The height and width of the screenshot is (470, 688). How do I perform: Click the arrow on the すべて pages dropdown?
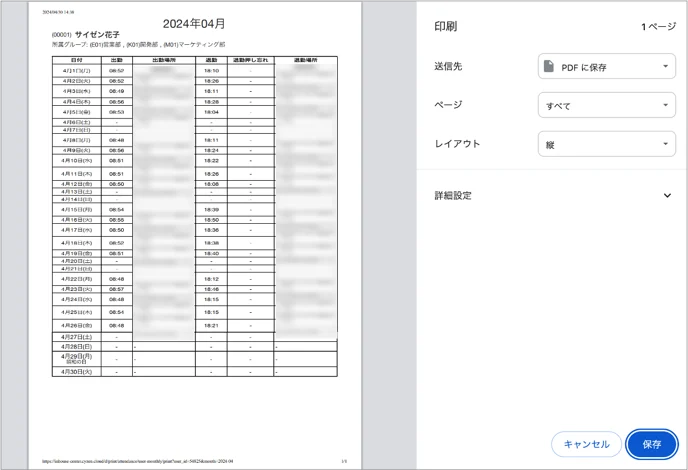coord(666,105)
